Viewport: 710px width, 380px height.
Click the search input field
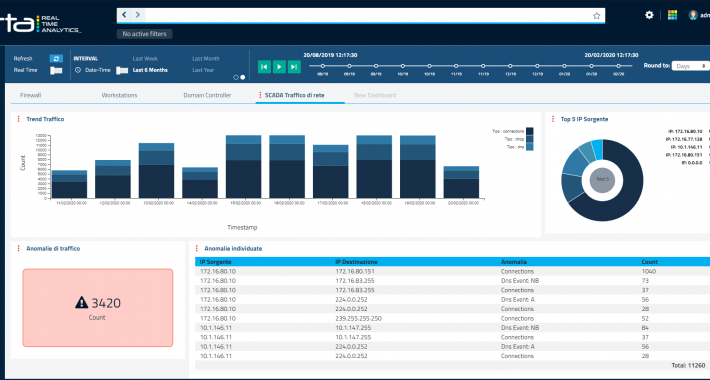click(367, 15)
